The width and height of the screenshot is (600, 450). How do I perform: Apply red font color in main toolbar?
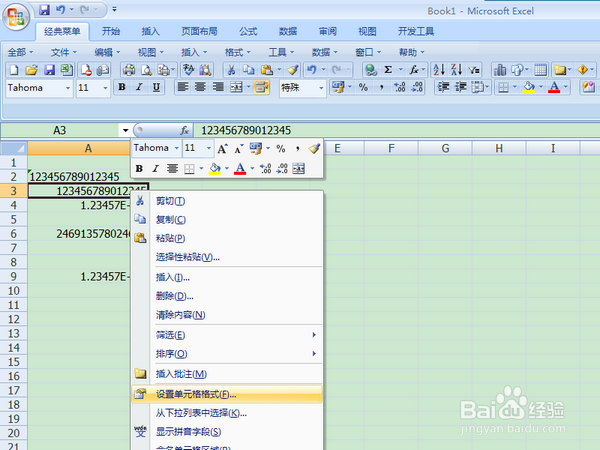[554, 87]
